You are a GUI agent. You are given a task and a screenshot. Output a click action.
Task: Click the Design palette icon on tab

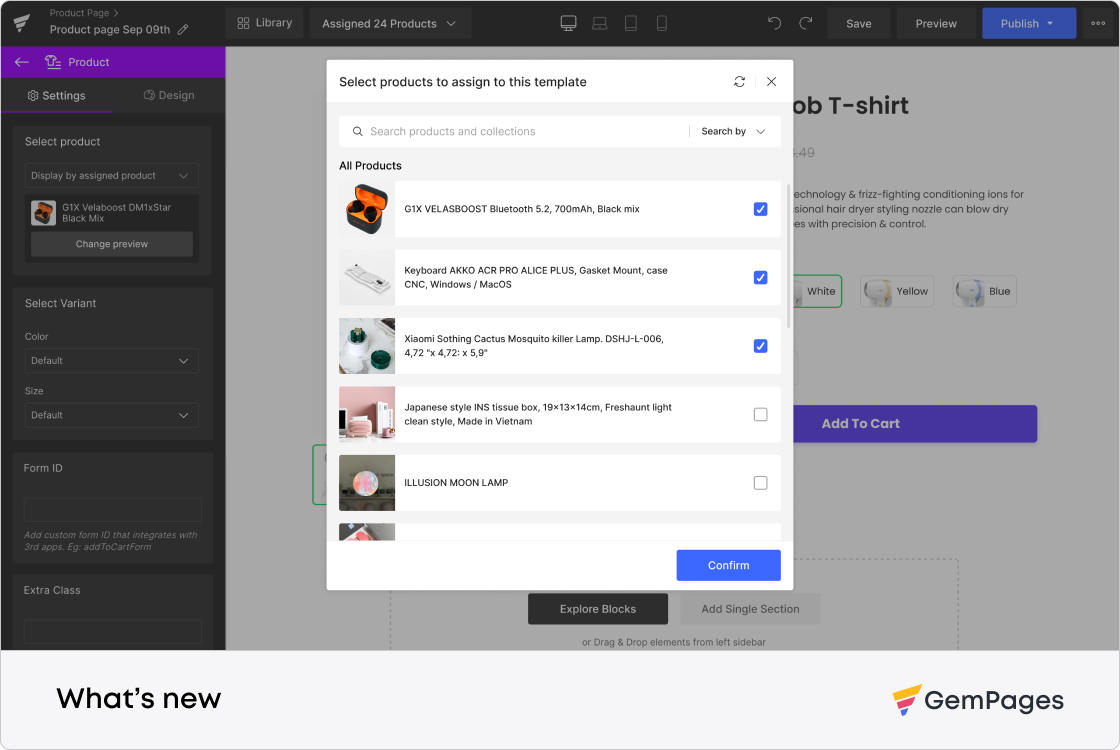point(149,95)
